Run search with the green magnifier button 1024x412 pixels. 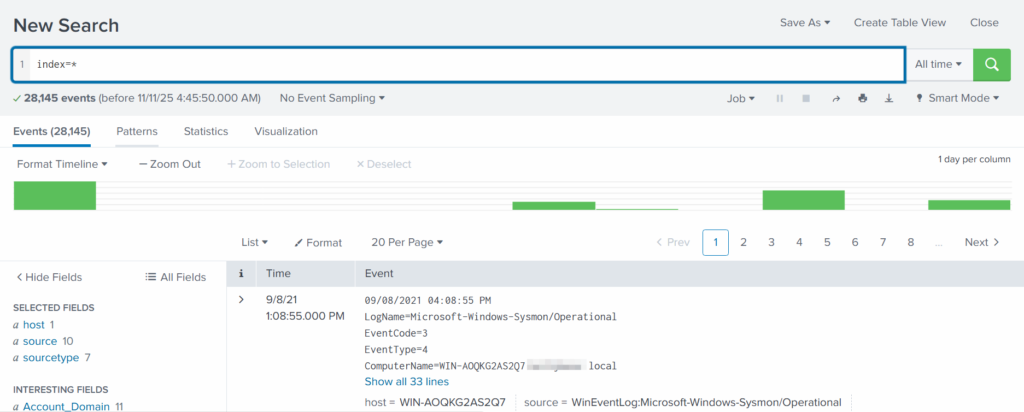[991, 65]
